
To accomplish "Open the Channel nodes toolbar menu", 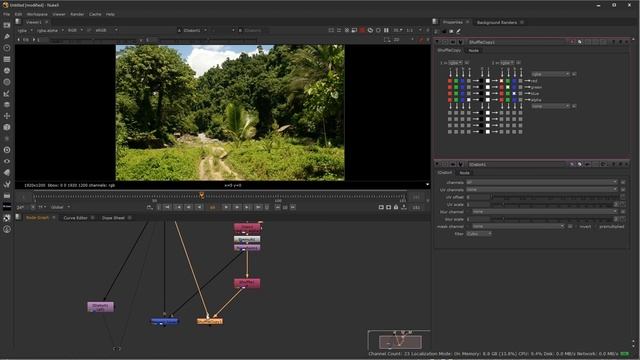I will pyautogui.click(x=7, y=60).
